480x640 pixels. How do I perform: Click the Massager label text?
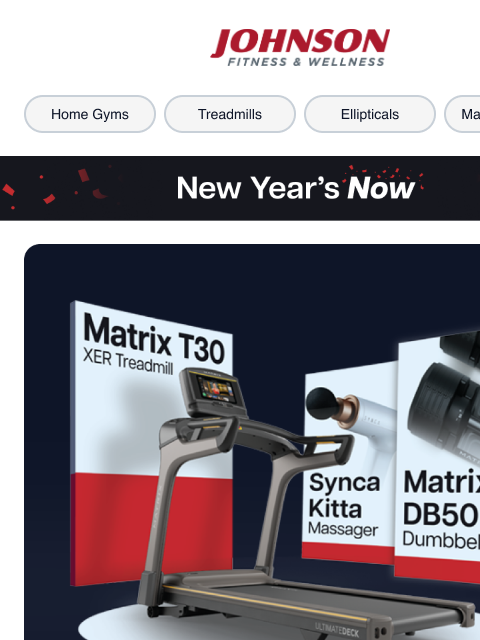[x=343, y=529]
